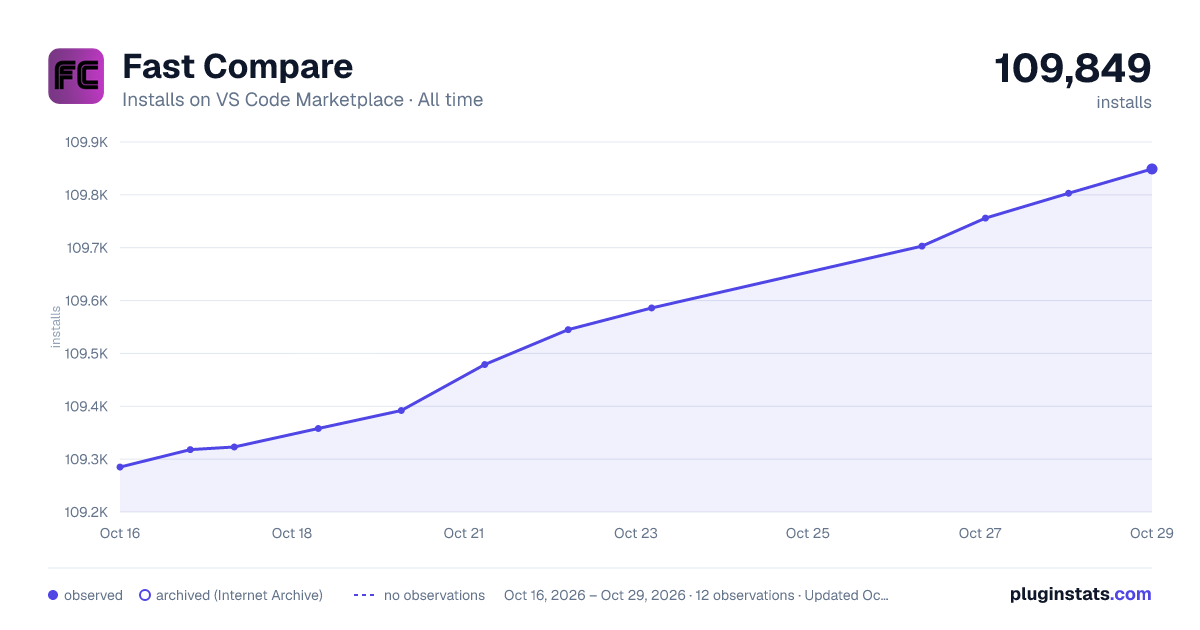Click the Oct 16 x-axis label
Image resolution: width=1200 pixels, height=630 pixels.
(120, 533)
